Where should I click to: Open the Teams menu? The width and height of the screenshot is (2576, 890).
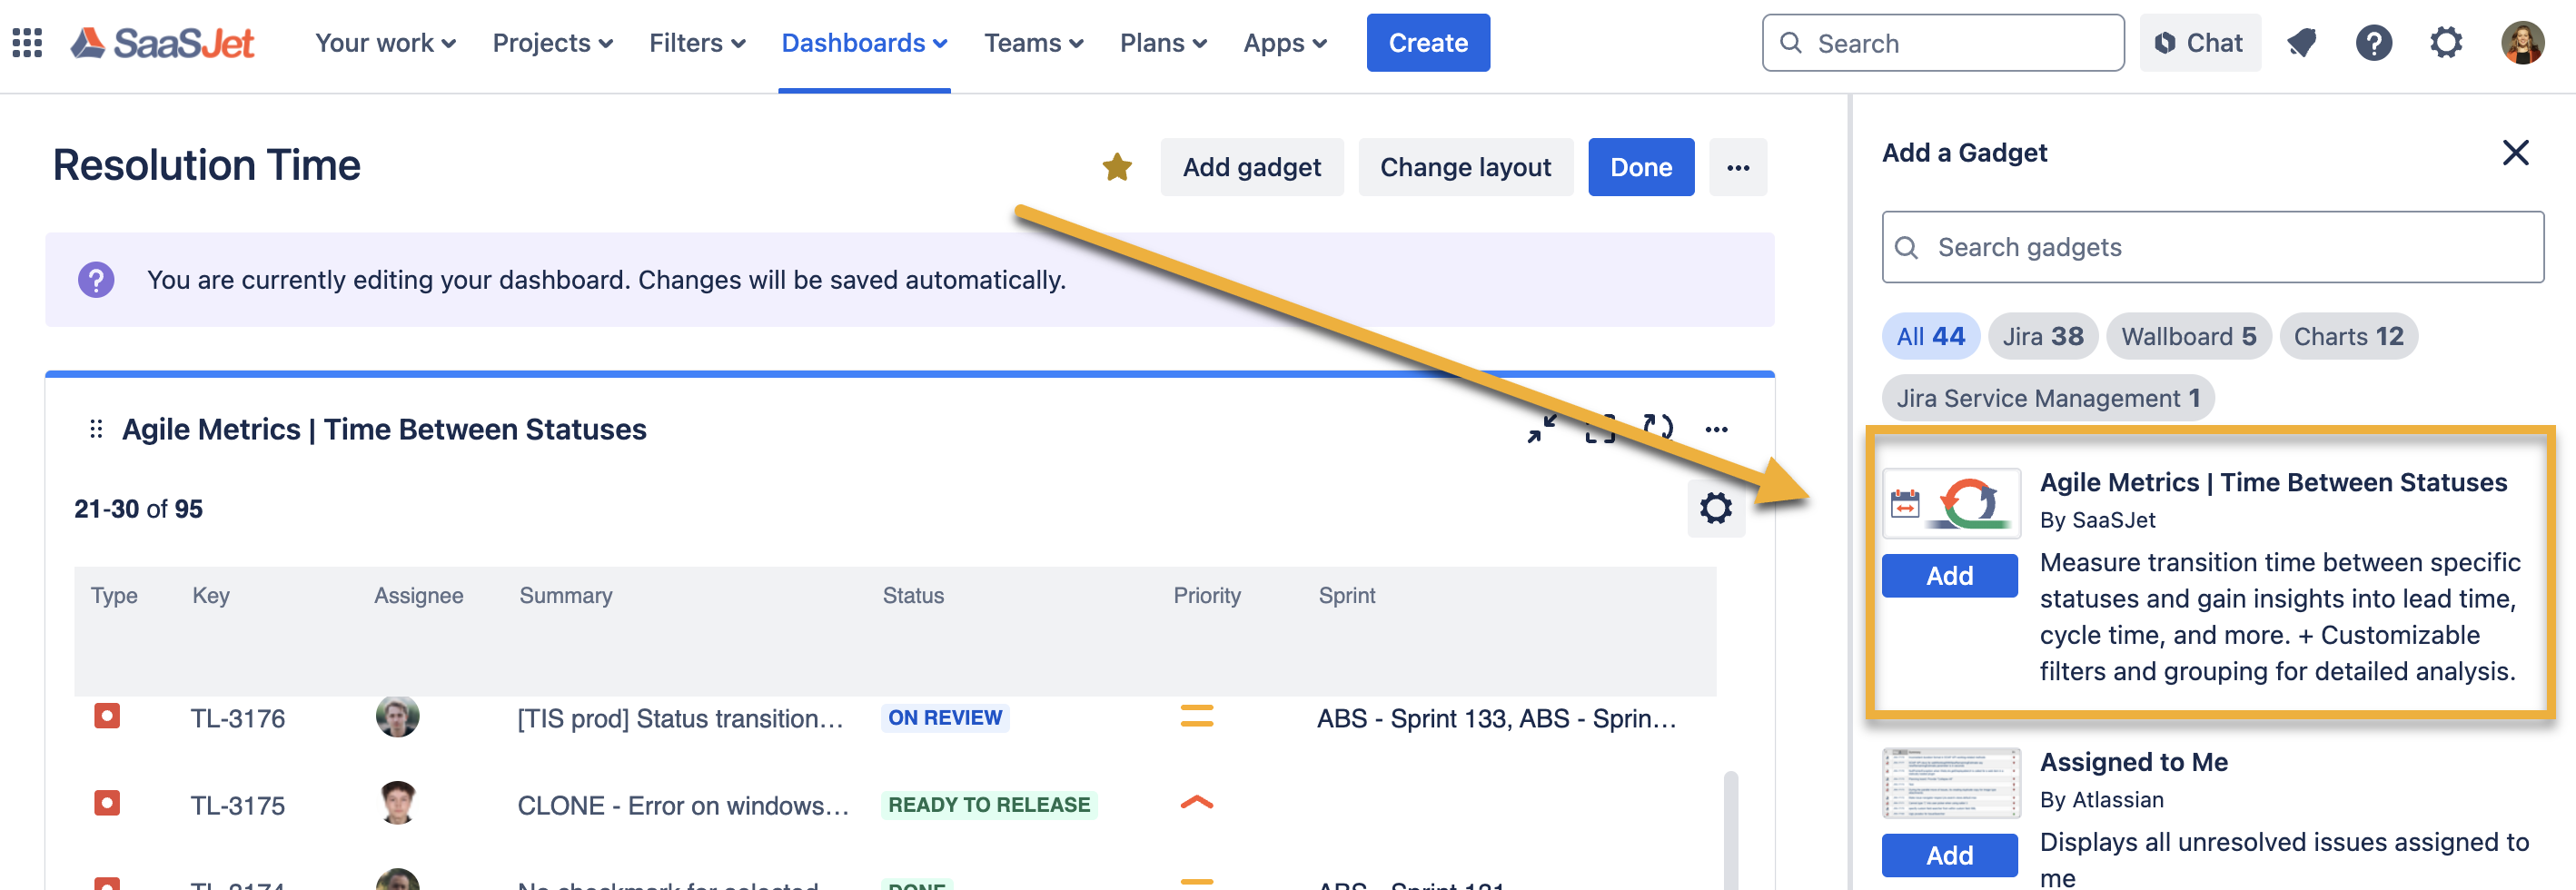pos(1035,42)
